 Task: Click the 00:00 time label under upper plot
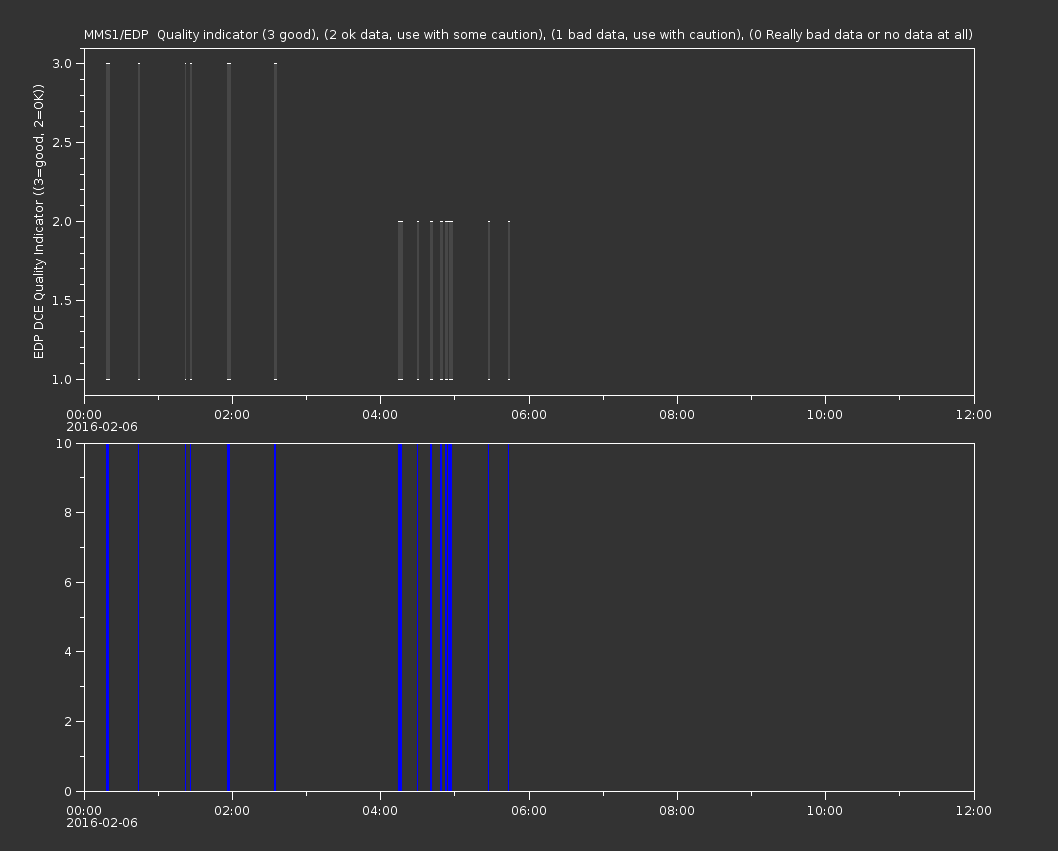point(84,414)
